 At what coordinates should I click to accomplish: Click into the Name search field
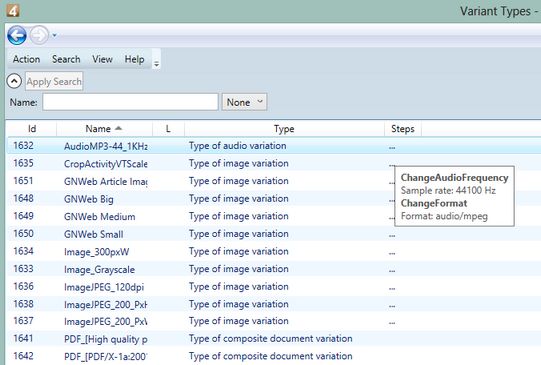click(x=130, y=102)
